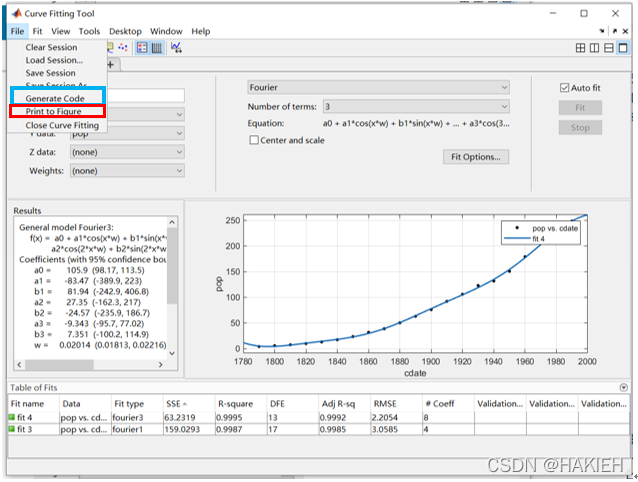Click the Adjust Axes Limits toolbar icon
Screen dimensions: 638x482
point(176,48)
